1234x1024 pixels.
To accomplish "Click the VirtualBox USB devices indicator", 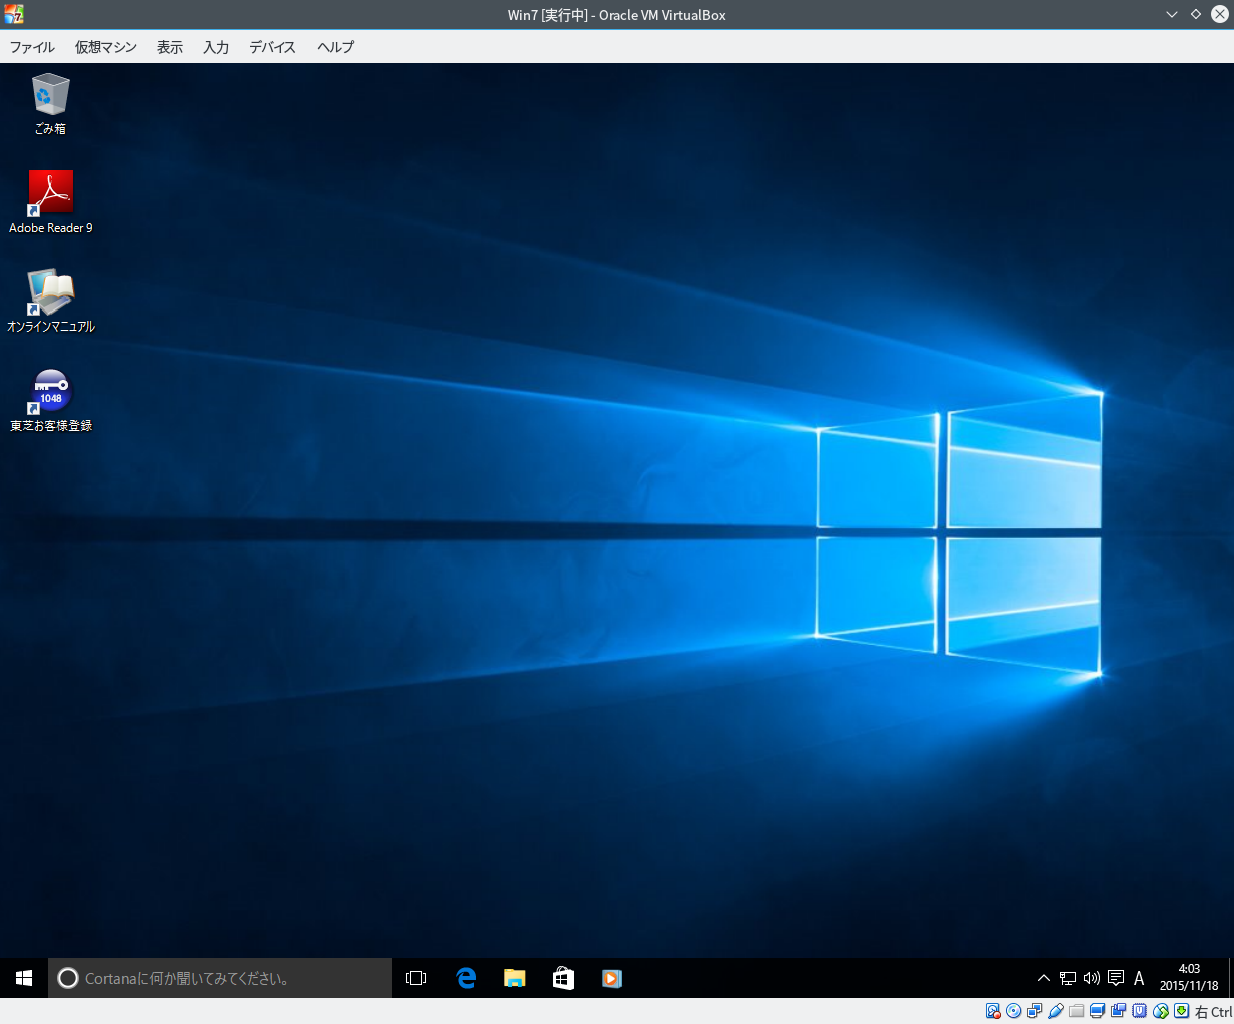I will click(x=1055, y=1011).
